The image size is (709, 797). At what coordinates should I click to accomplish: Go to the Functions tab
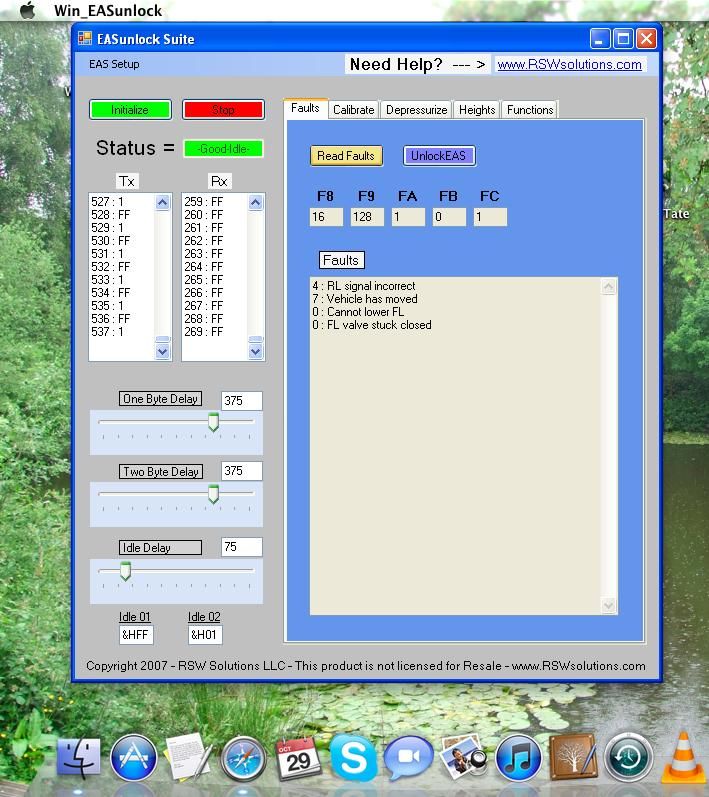point(530,110)
